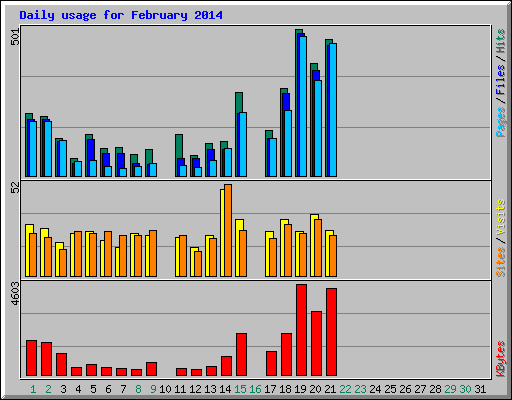Click the Visits legend label
The image size is (512, 400).
500,218
